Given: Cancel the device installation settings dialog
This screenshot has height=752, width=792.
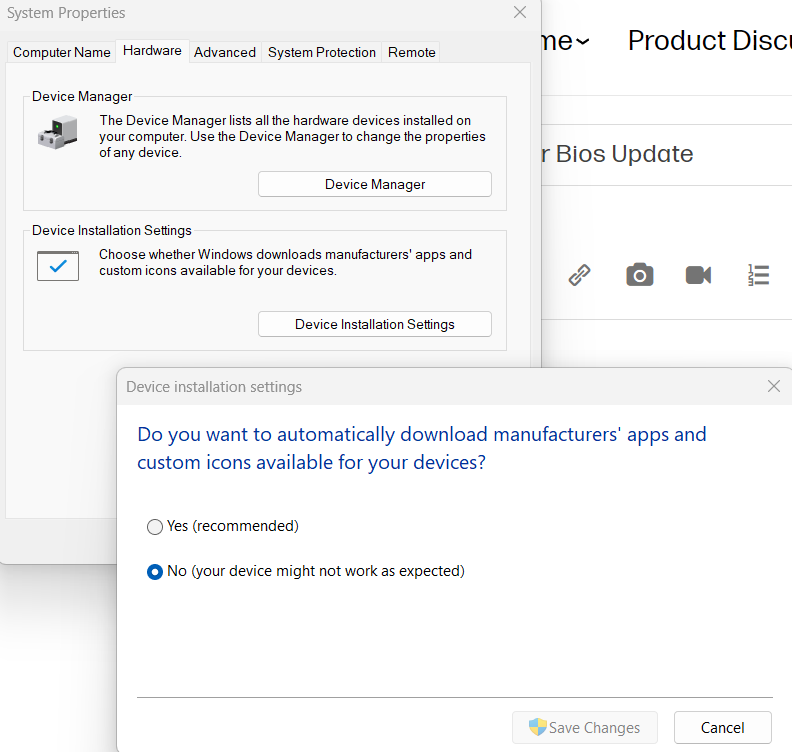Looking at the screenshot, I should point(723,728).
